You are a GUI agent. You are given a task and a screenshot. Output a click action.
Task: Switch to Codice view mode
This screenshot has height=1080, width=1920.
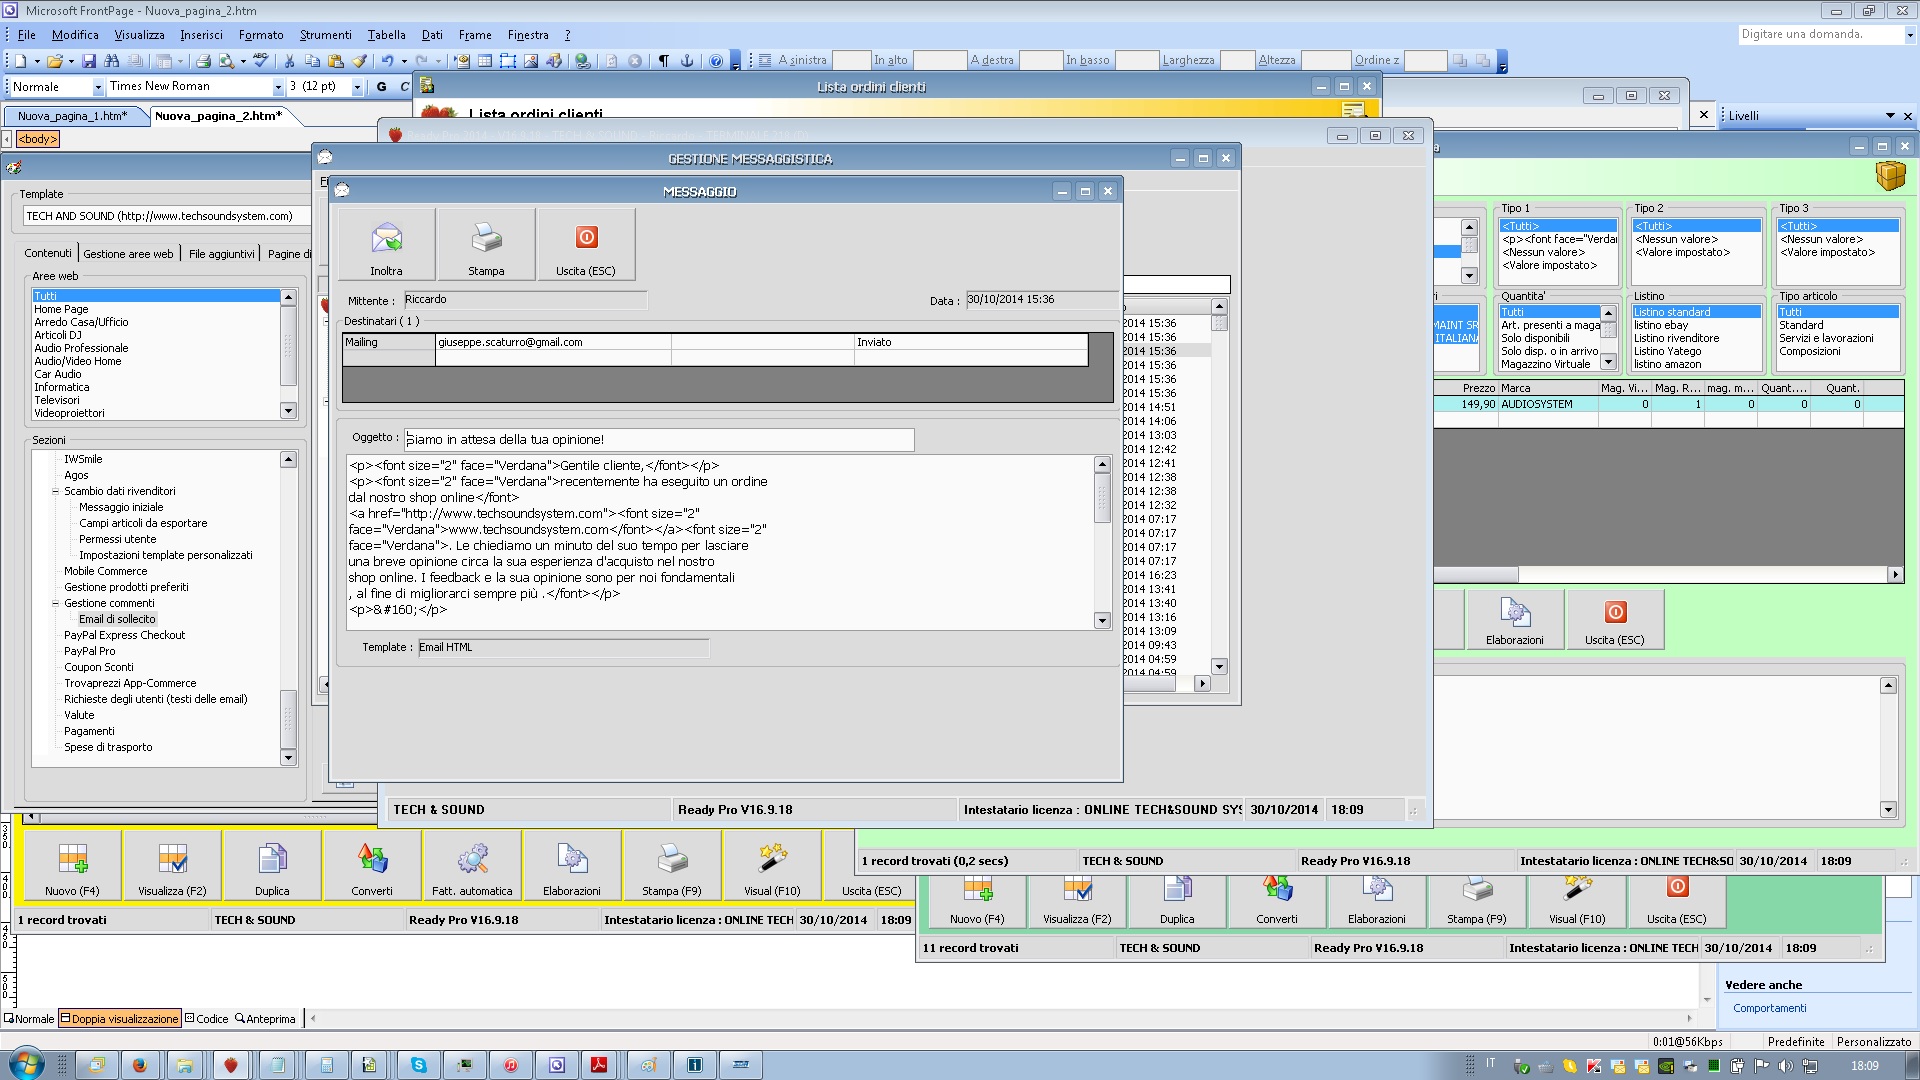[206, 1019]
